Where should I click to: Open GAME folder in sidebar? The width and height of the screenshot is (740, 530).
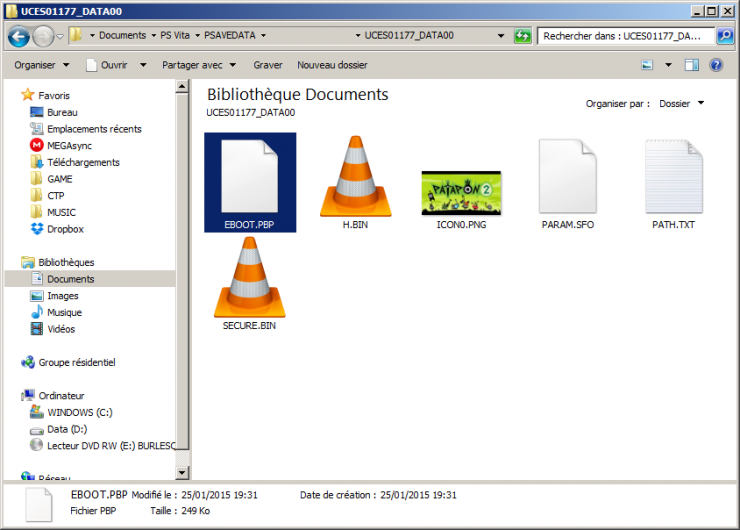(x=51, y=179)
